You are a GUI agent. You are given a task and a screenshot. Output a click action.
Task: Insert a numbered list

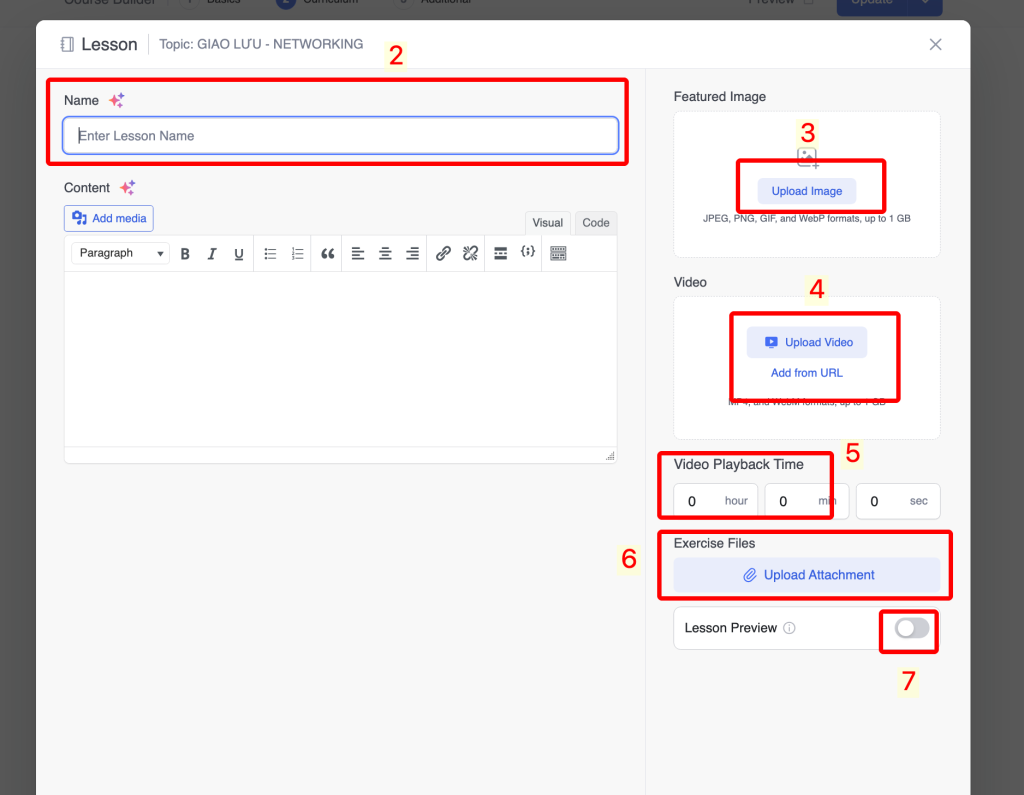[x=297, y=254]
